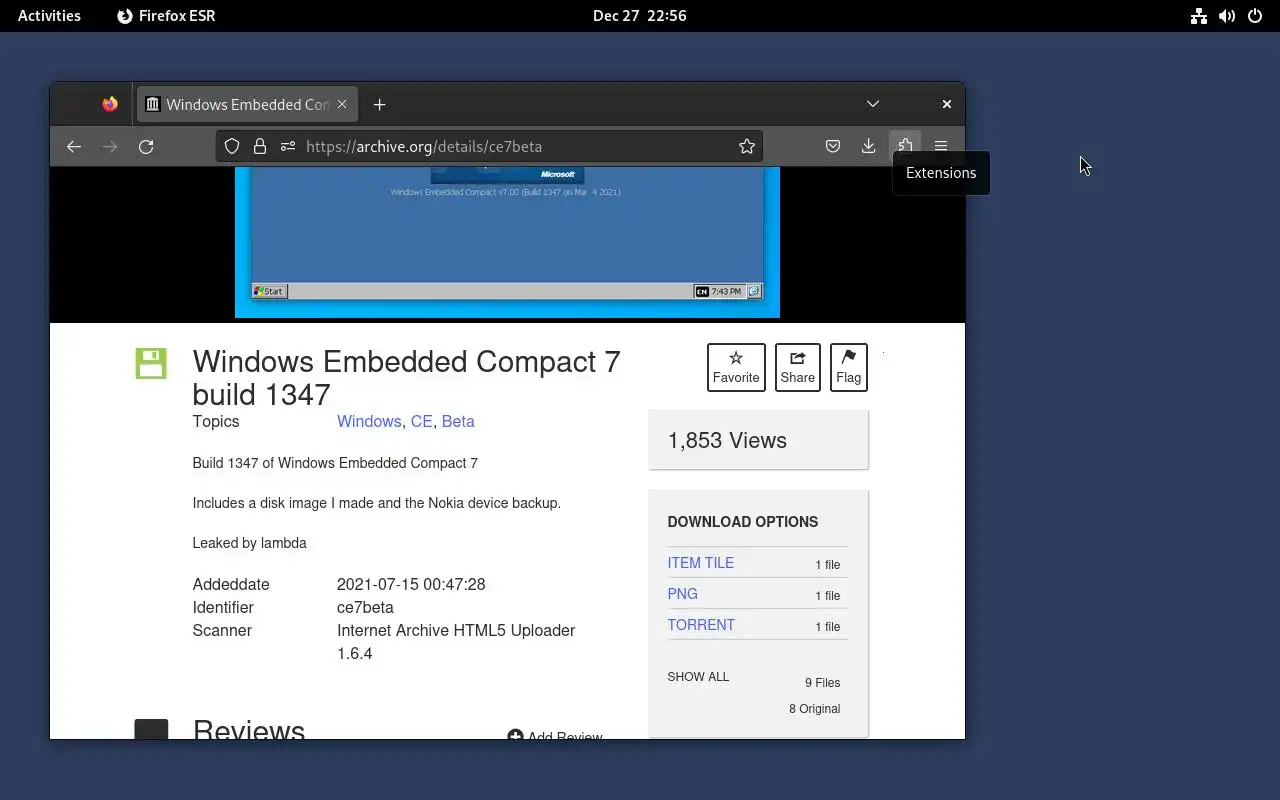Click the DOWNLOAD OPTIONS heading
Viewport: 1280px width, 800px height.
click(742, 522)
